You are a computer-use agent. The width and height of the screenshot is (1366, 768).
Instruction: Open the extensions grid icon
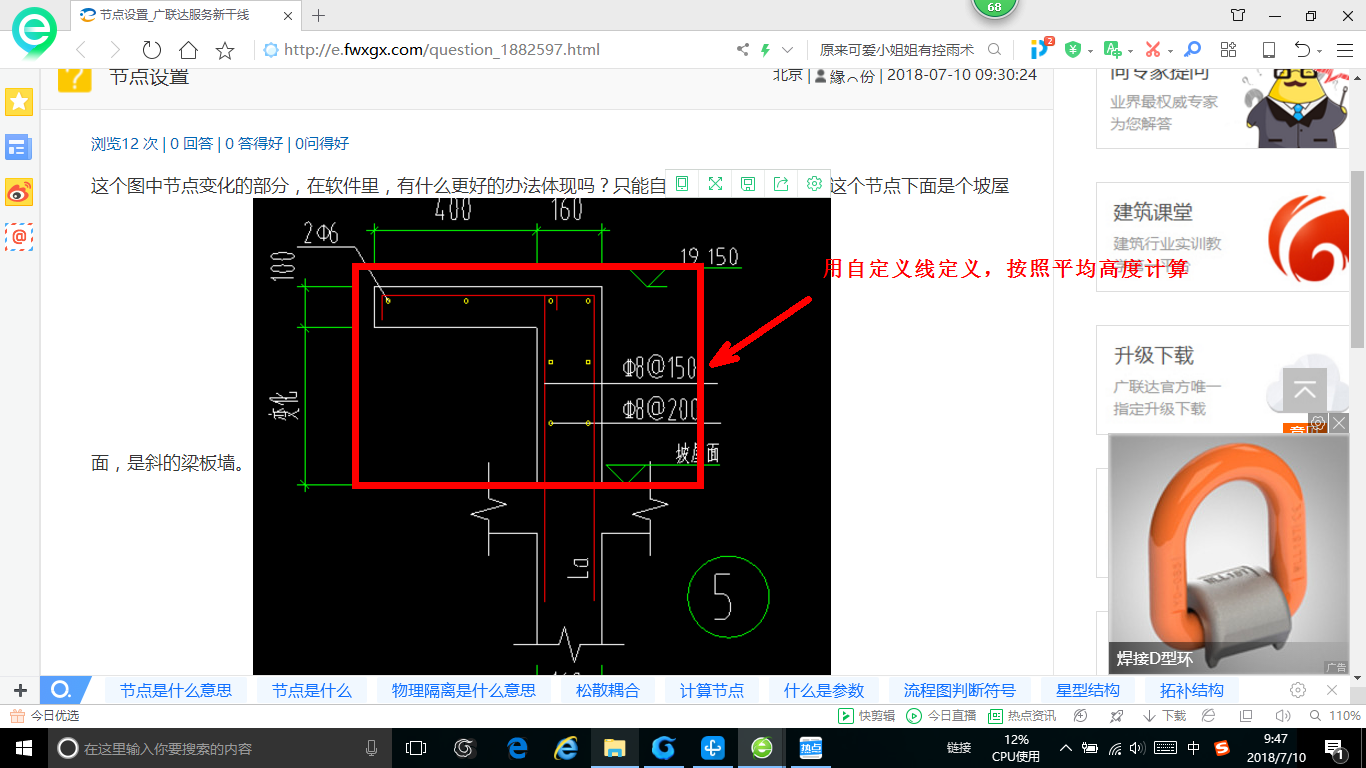coord(1229,50)
